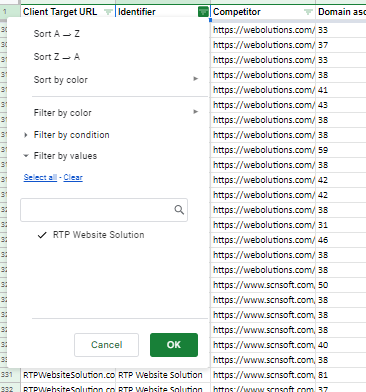366x392 pixels.
Task: Open the Client Target URL filter icon
Action: 108,12
